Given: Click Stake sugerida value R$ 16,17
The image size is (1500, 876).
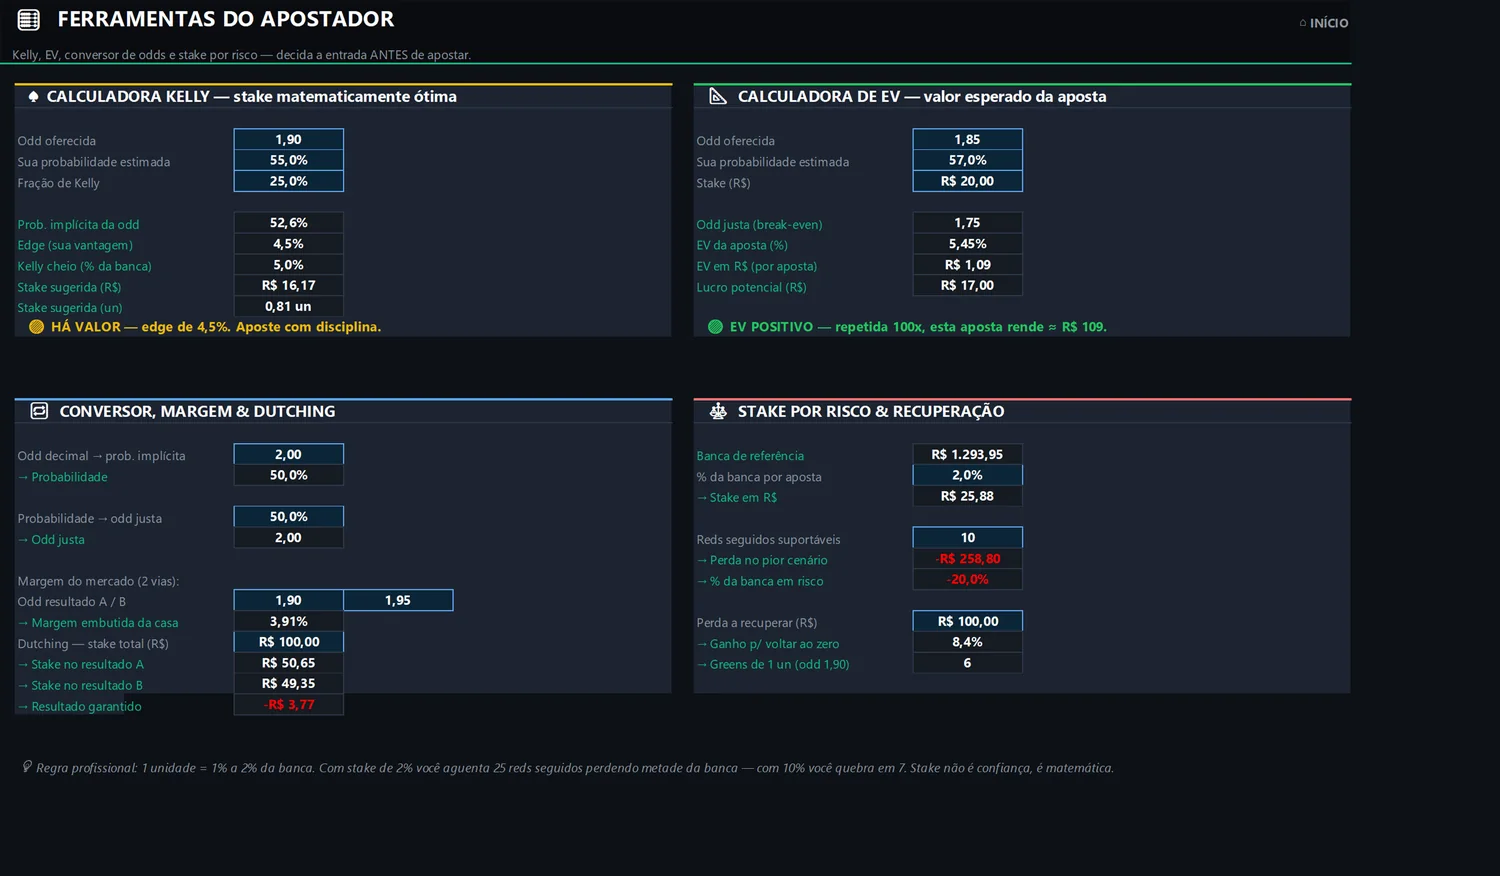Looking at the screenshot, I should point(289,285).
